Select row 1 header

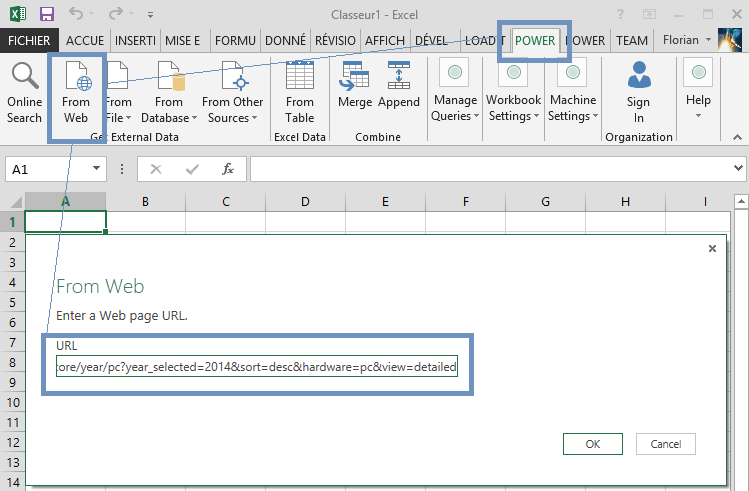click(x=12, y=222)
